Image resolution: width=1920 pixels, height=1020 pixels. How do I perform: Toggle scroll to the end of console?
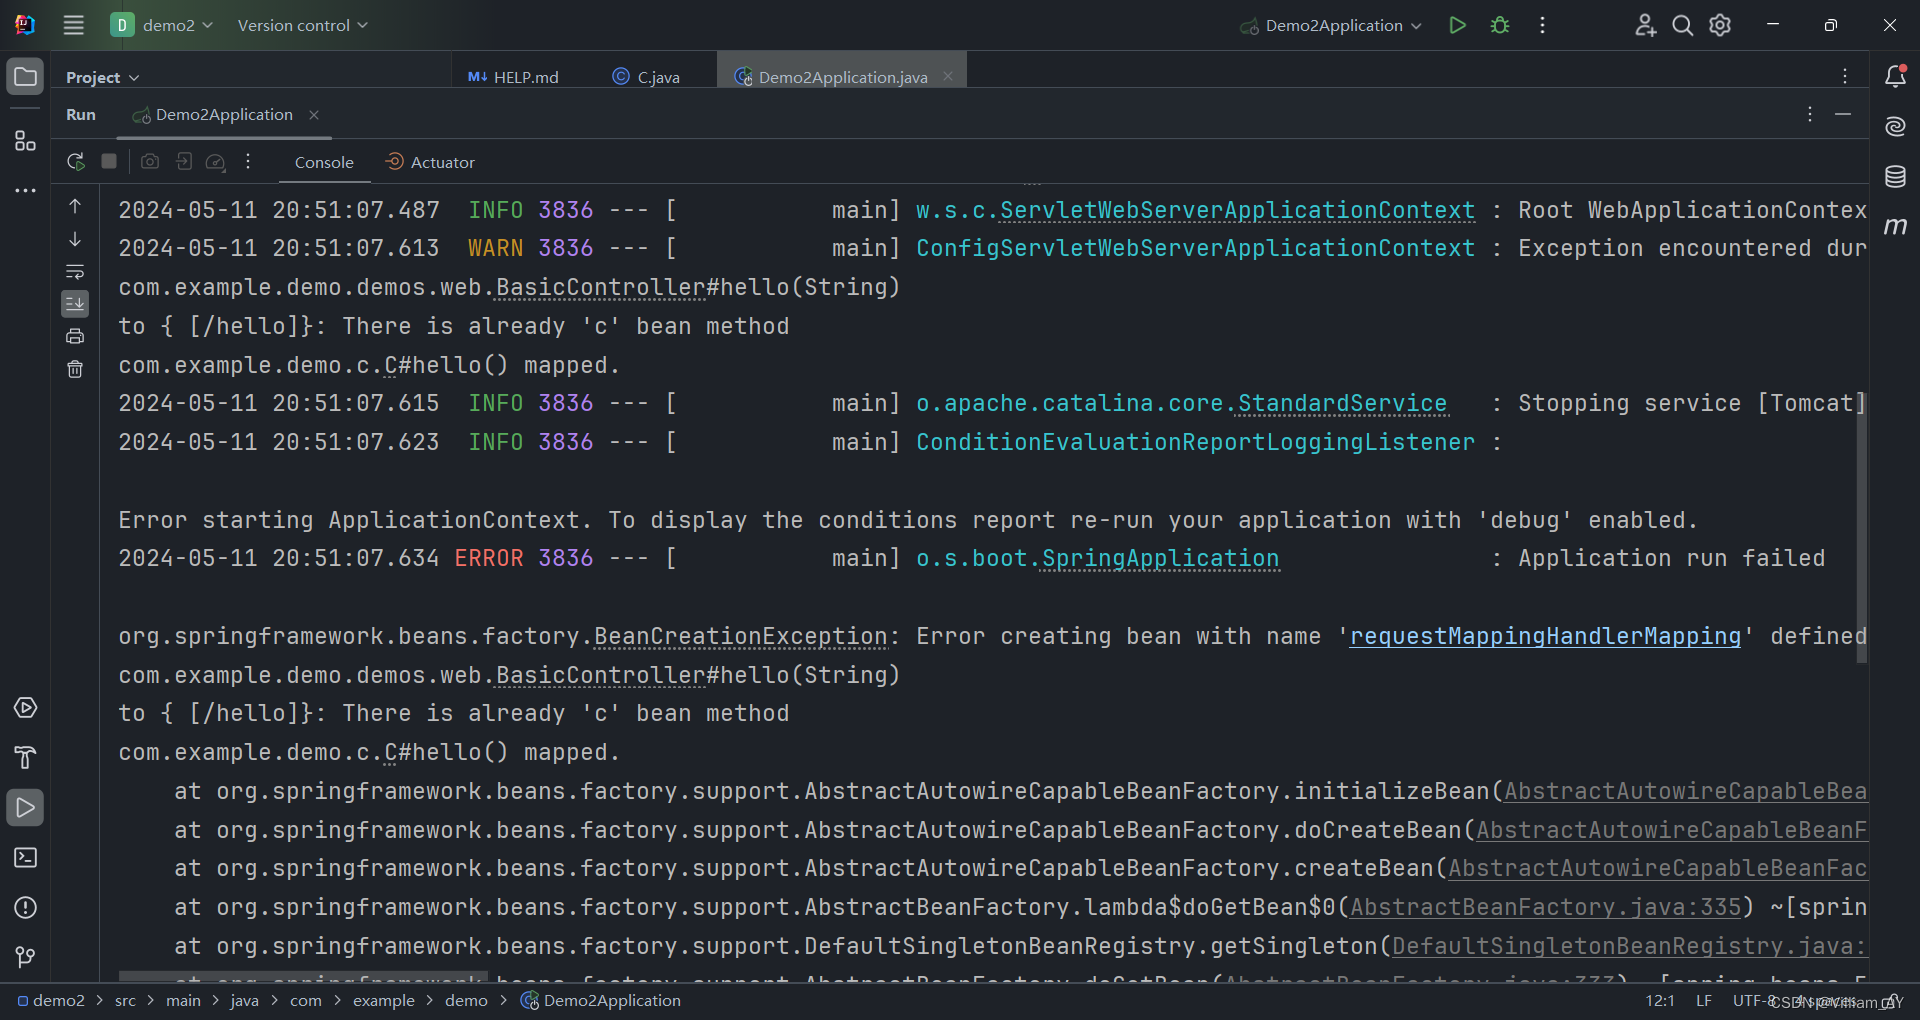click(x=75, y=304)
